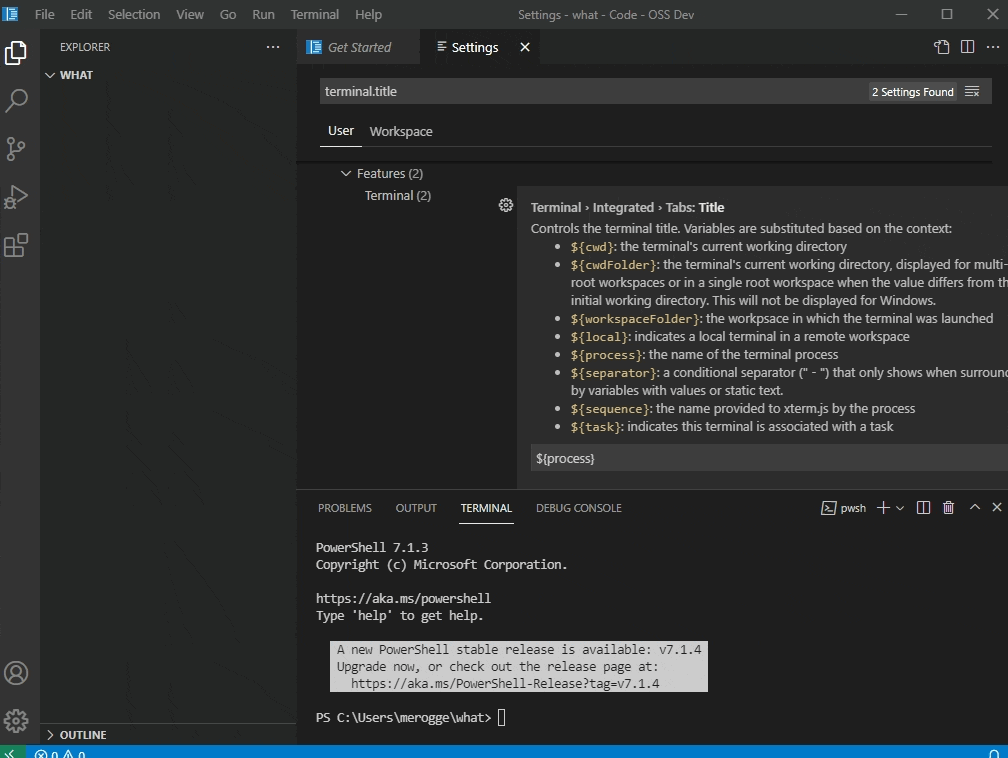Switch to the Workspace settings tab

(400, 131)
